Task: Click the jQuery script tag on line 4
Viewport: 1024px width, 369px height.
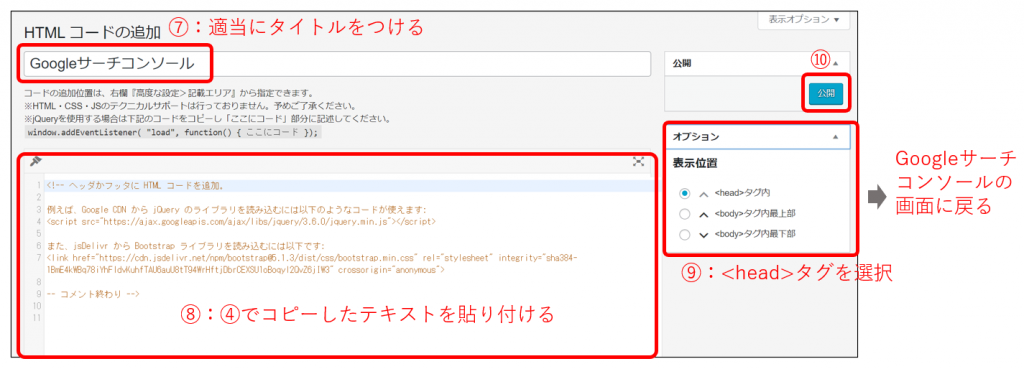Action: coord(241,222)
